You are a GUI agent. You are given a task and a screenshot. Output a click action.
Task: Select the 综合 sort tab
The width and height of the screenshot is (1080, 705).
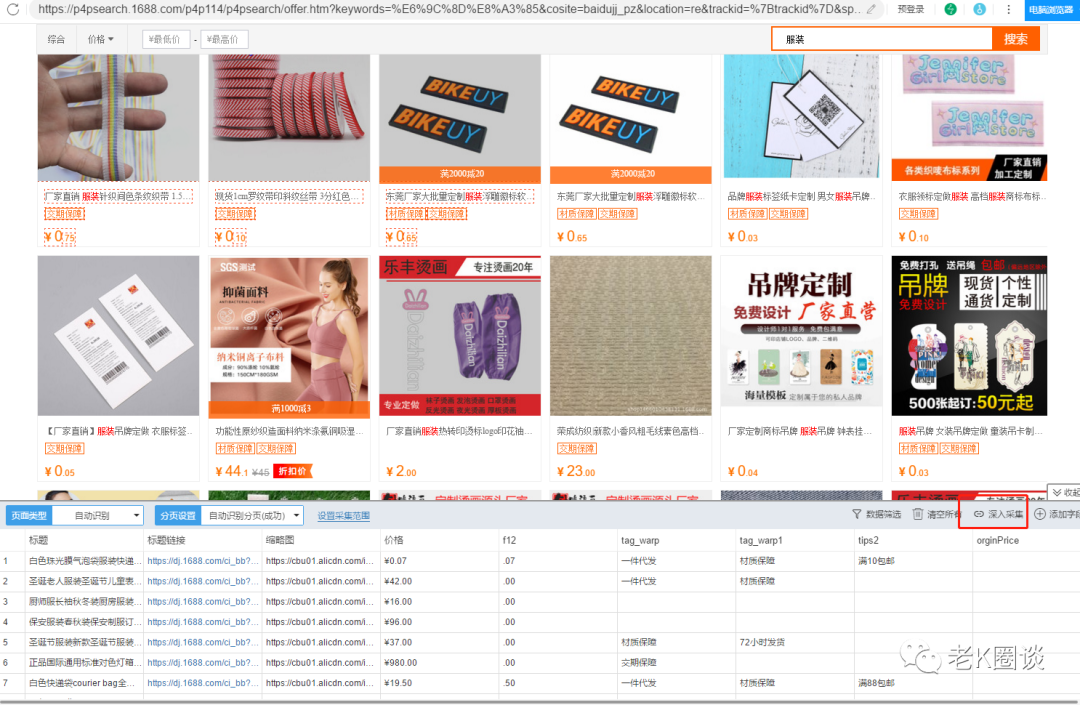[x=56, y=39]
